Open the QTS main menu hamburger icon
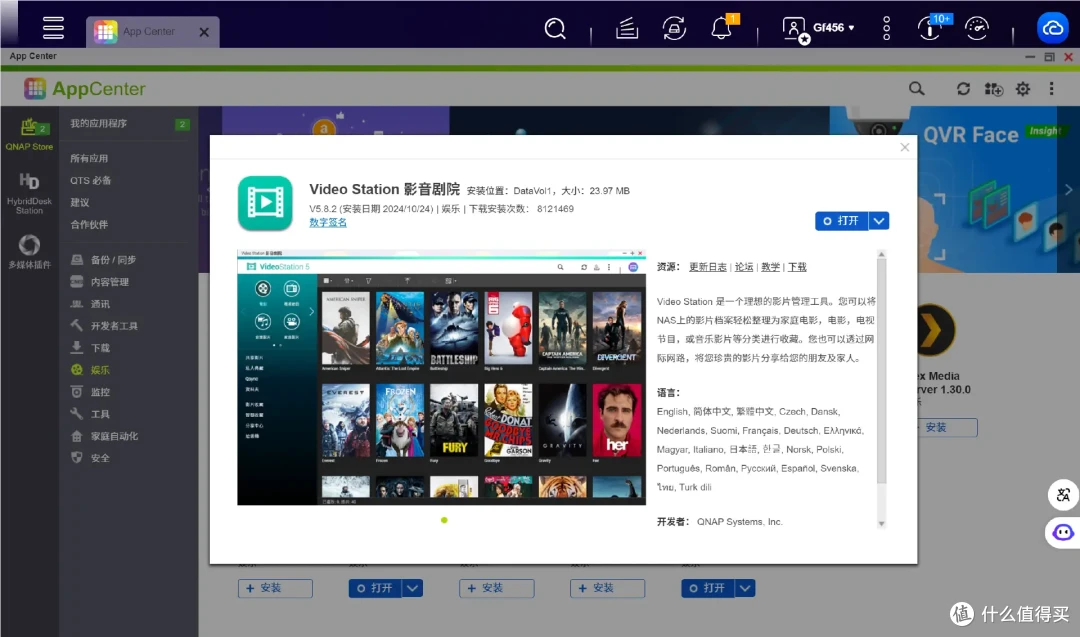 click(53, 28)
